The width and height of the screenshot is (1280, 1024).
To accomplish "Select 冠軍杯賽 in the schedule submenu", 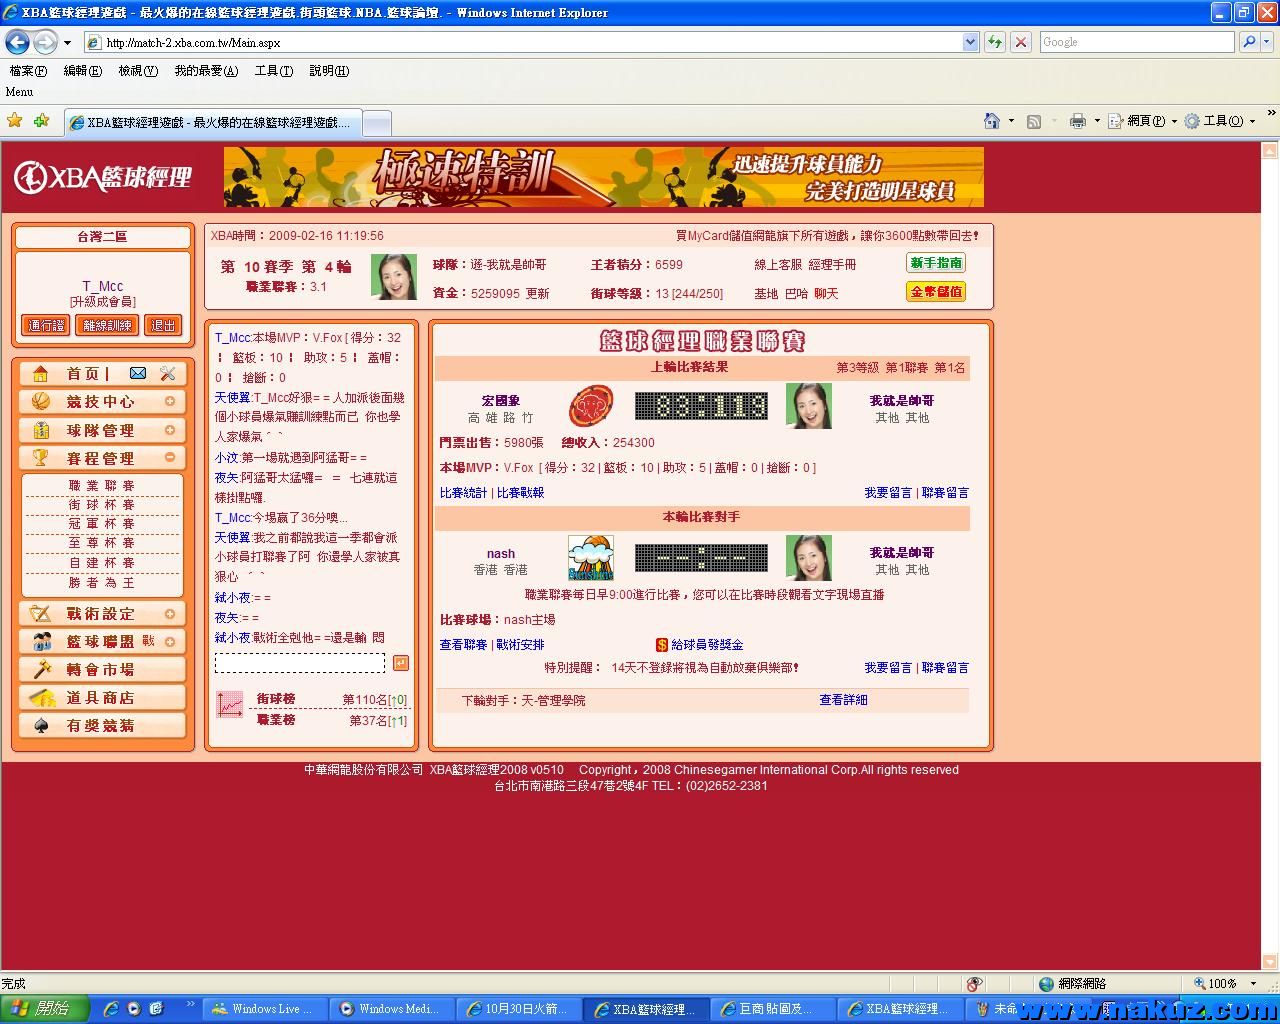I will pyautogui.click(x=102, y=524).
